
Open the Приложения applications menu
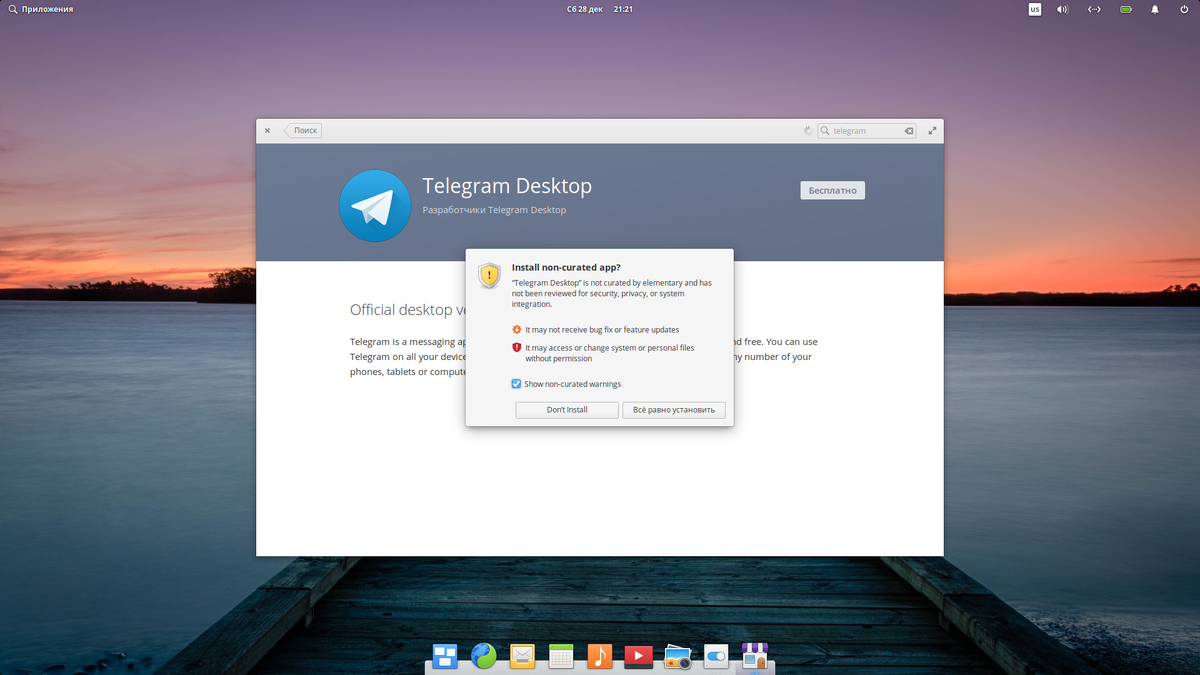40,9
